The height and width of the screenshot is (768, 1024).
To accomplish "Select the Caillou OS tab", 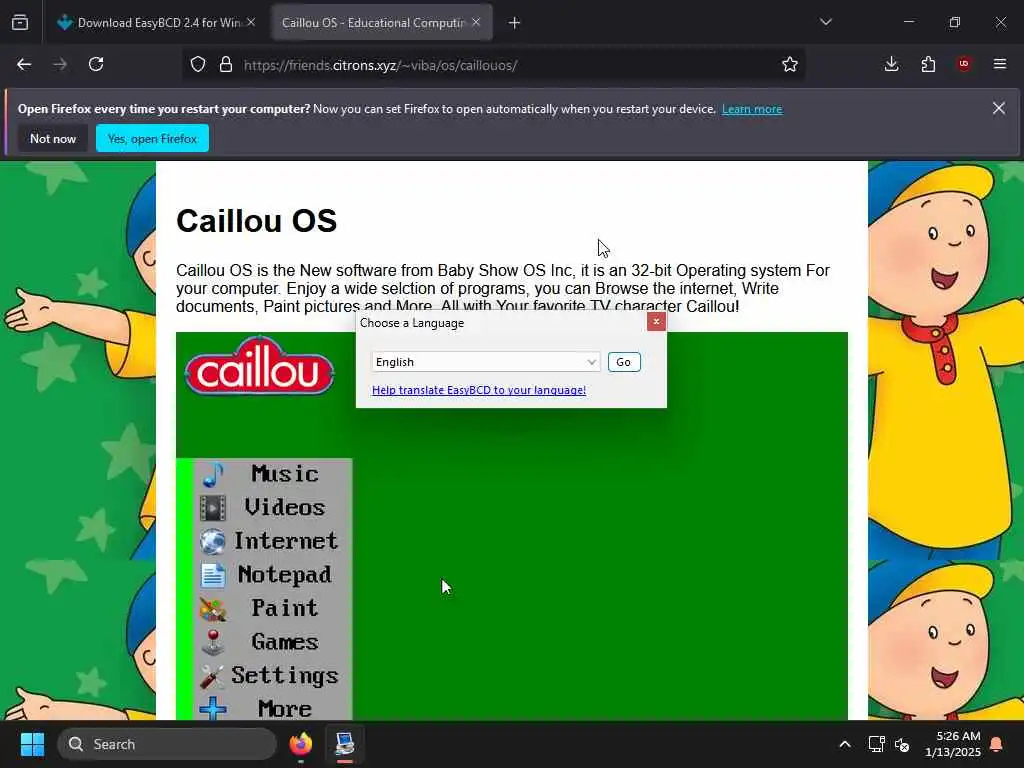I will 373,23.
